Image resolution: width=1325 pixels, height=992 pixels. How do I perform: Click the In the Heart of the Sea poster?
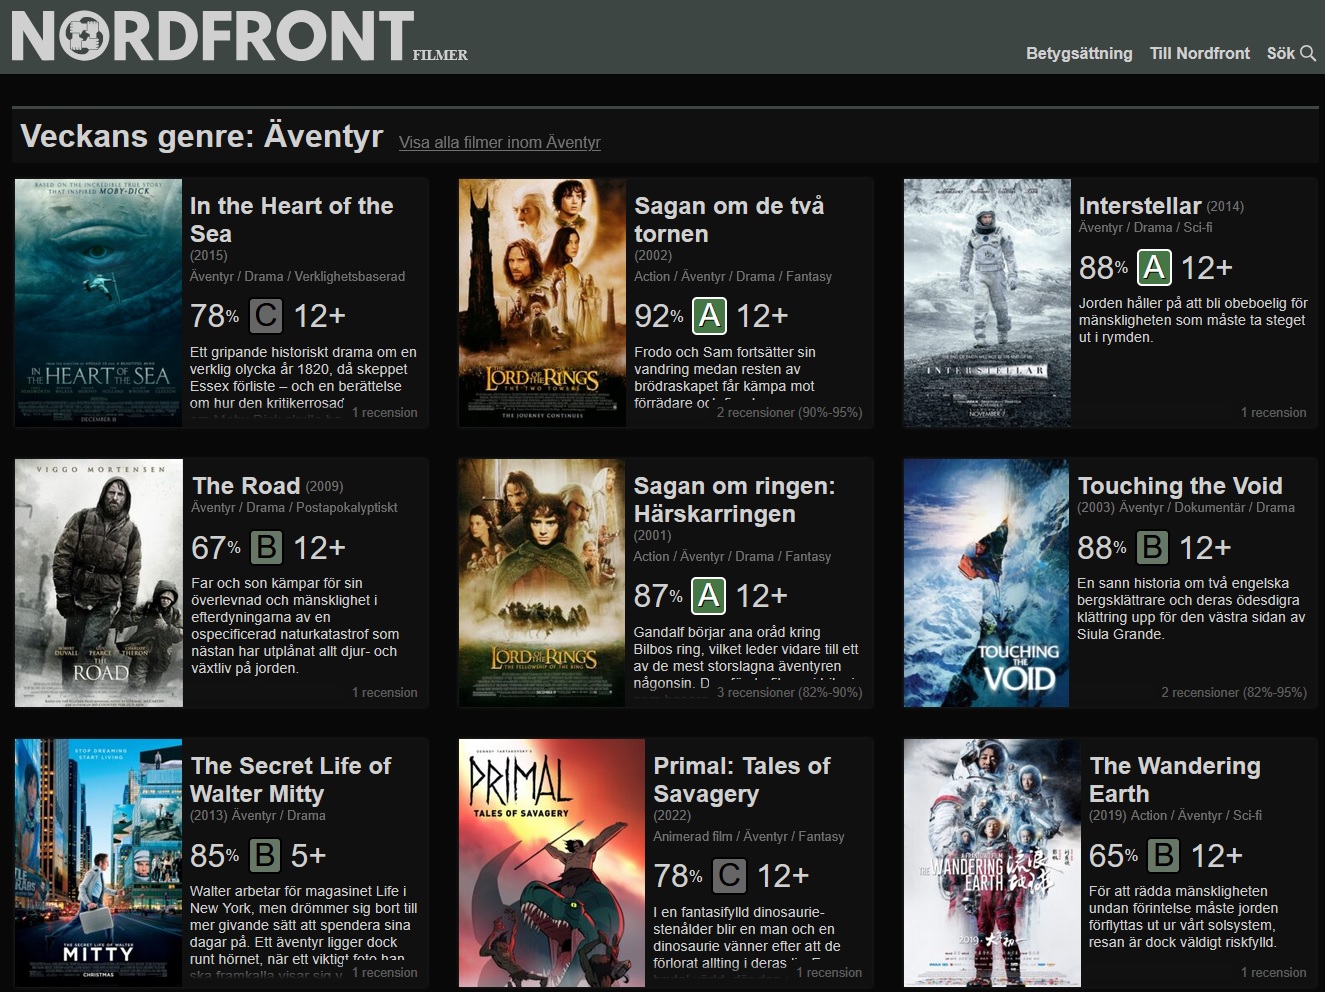pyautogui.click(x=99, y=303)
